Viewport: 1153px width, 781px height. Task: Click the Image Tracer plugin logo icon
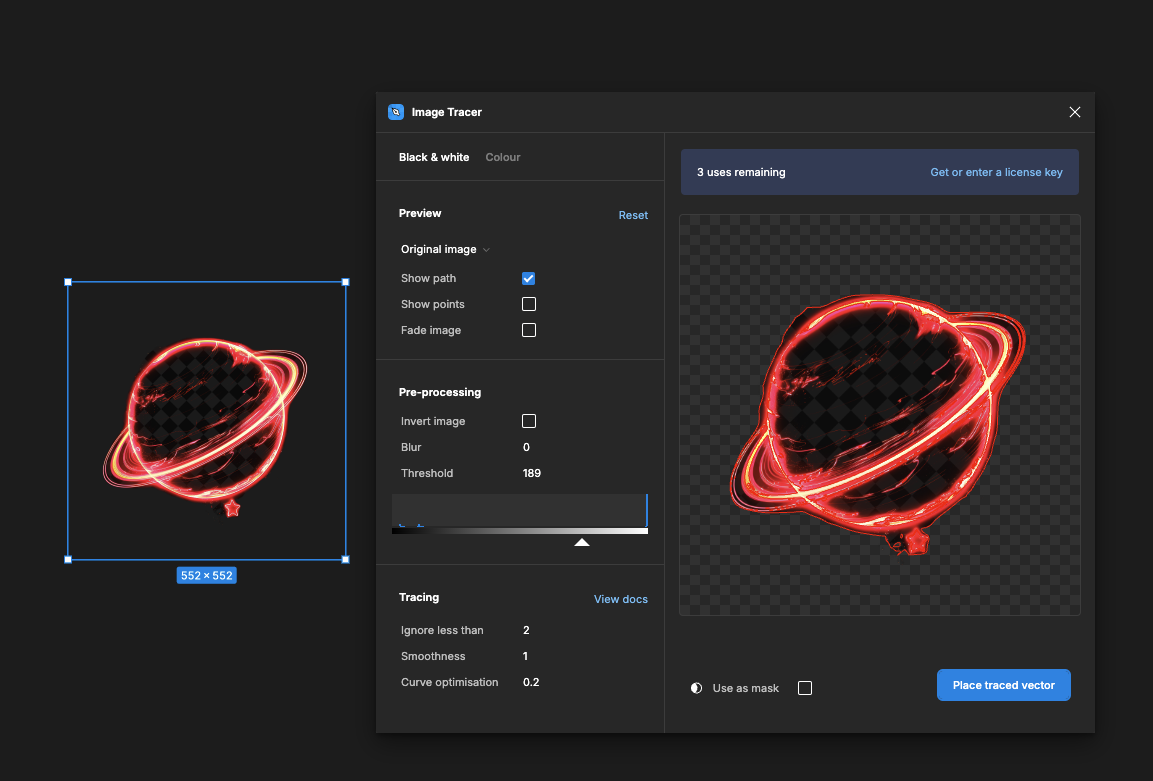tap(396, 112)
